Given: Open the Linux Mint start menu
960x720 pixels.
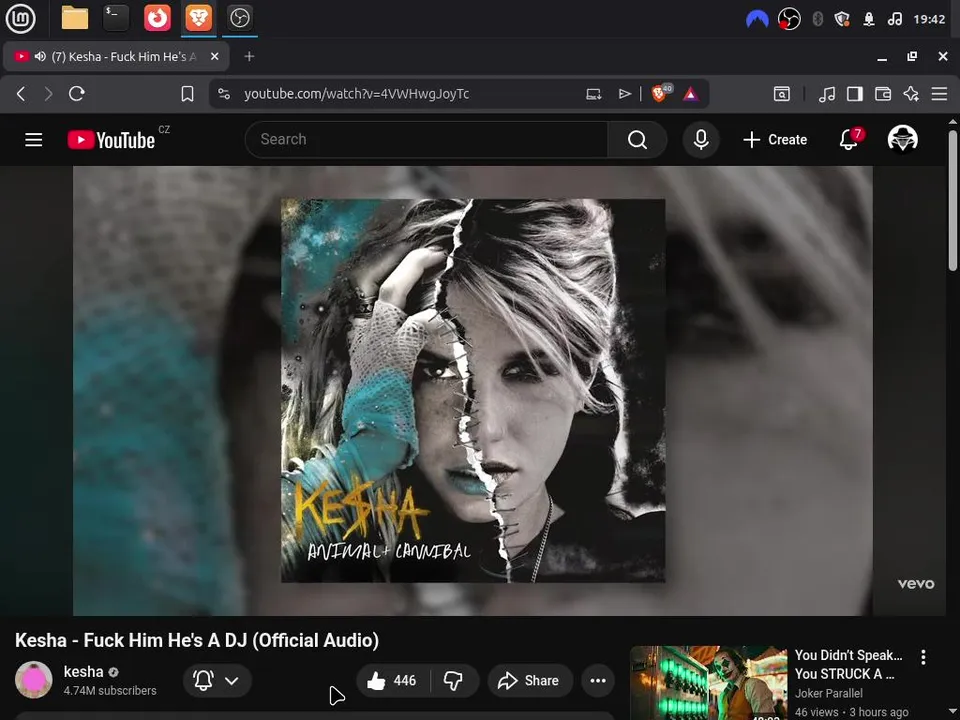Looking at the screenshot, I should 20,18.
